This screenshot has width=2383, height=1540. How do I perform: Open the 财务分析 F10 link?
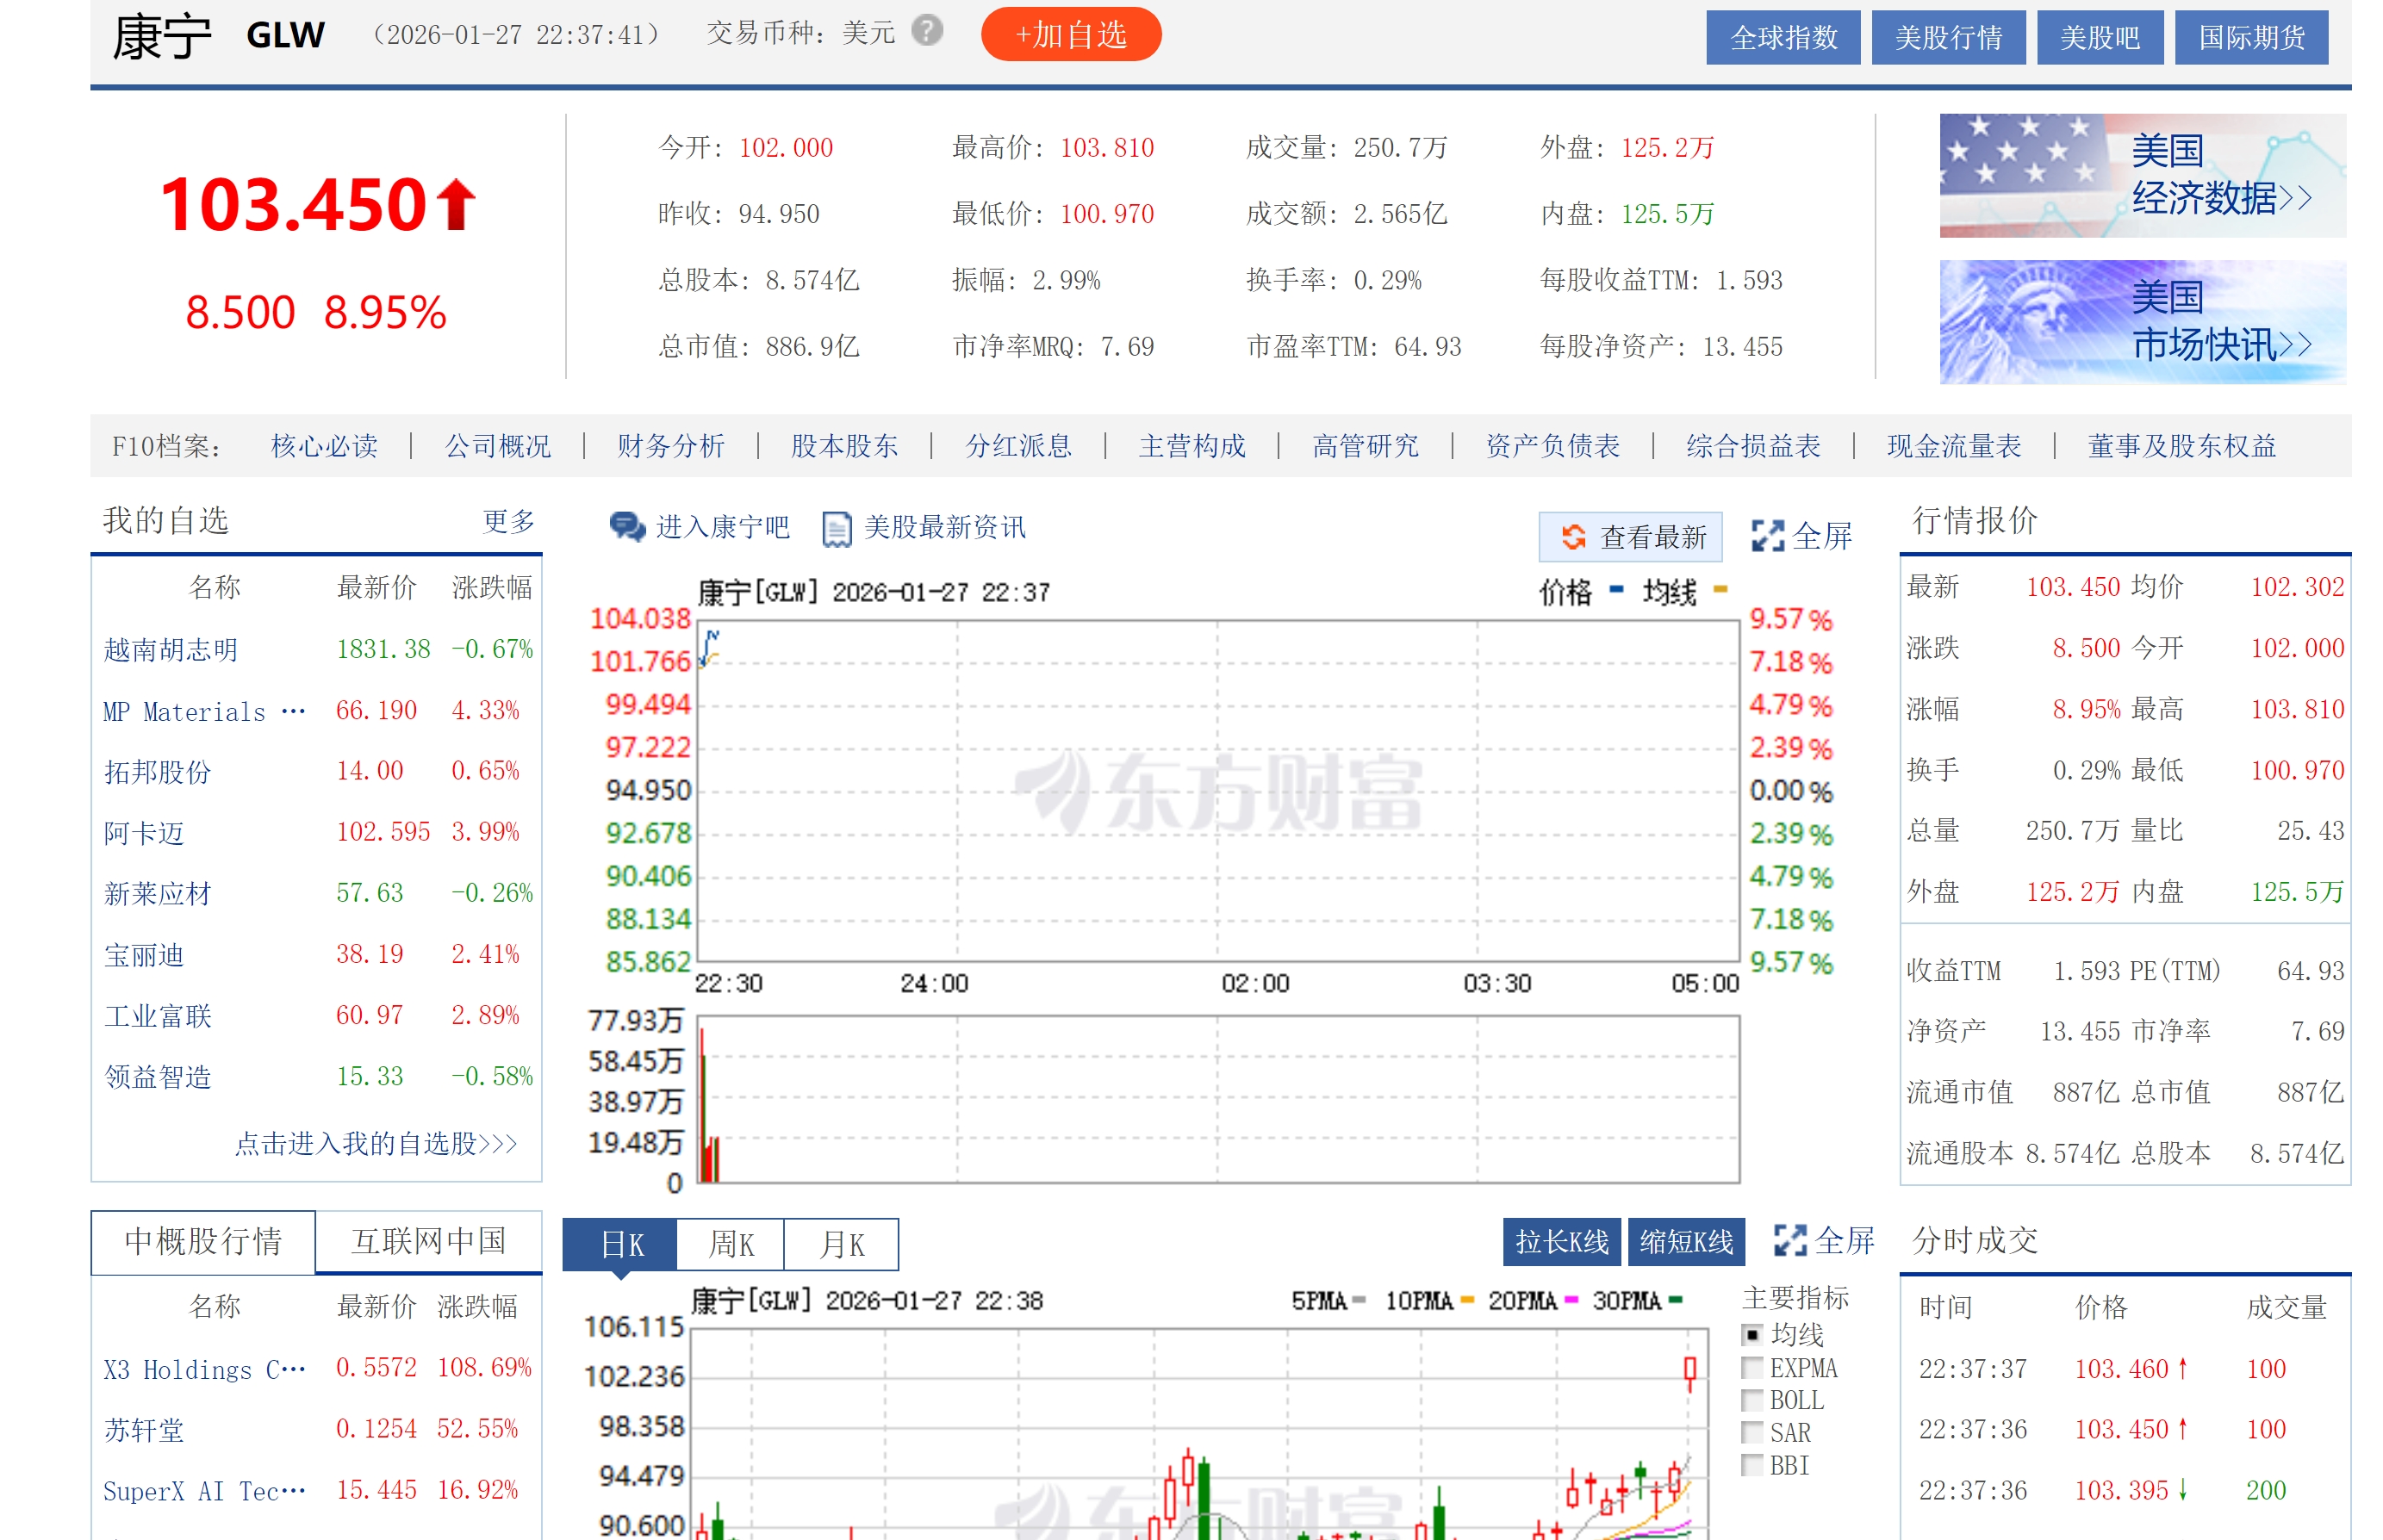tap(670, 446)
